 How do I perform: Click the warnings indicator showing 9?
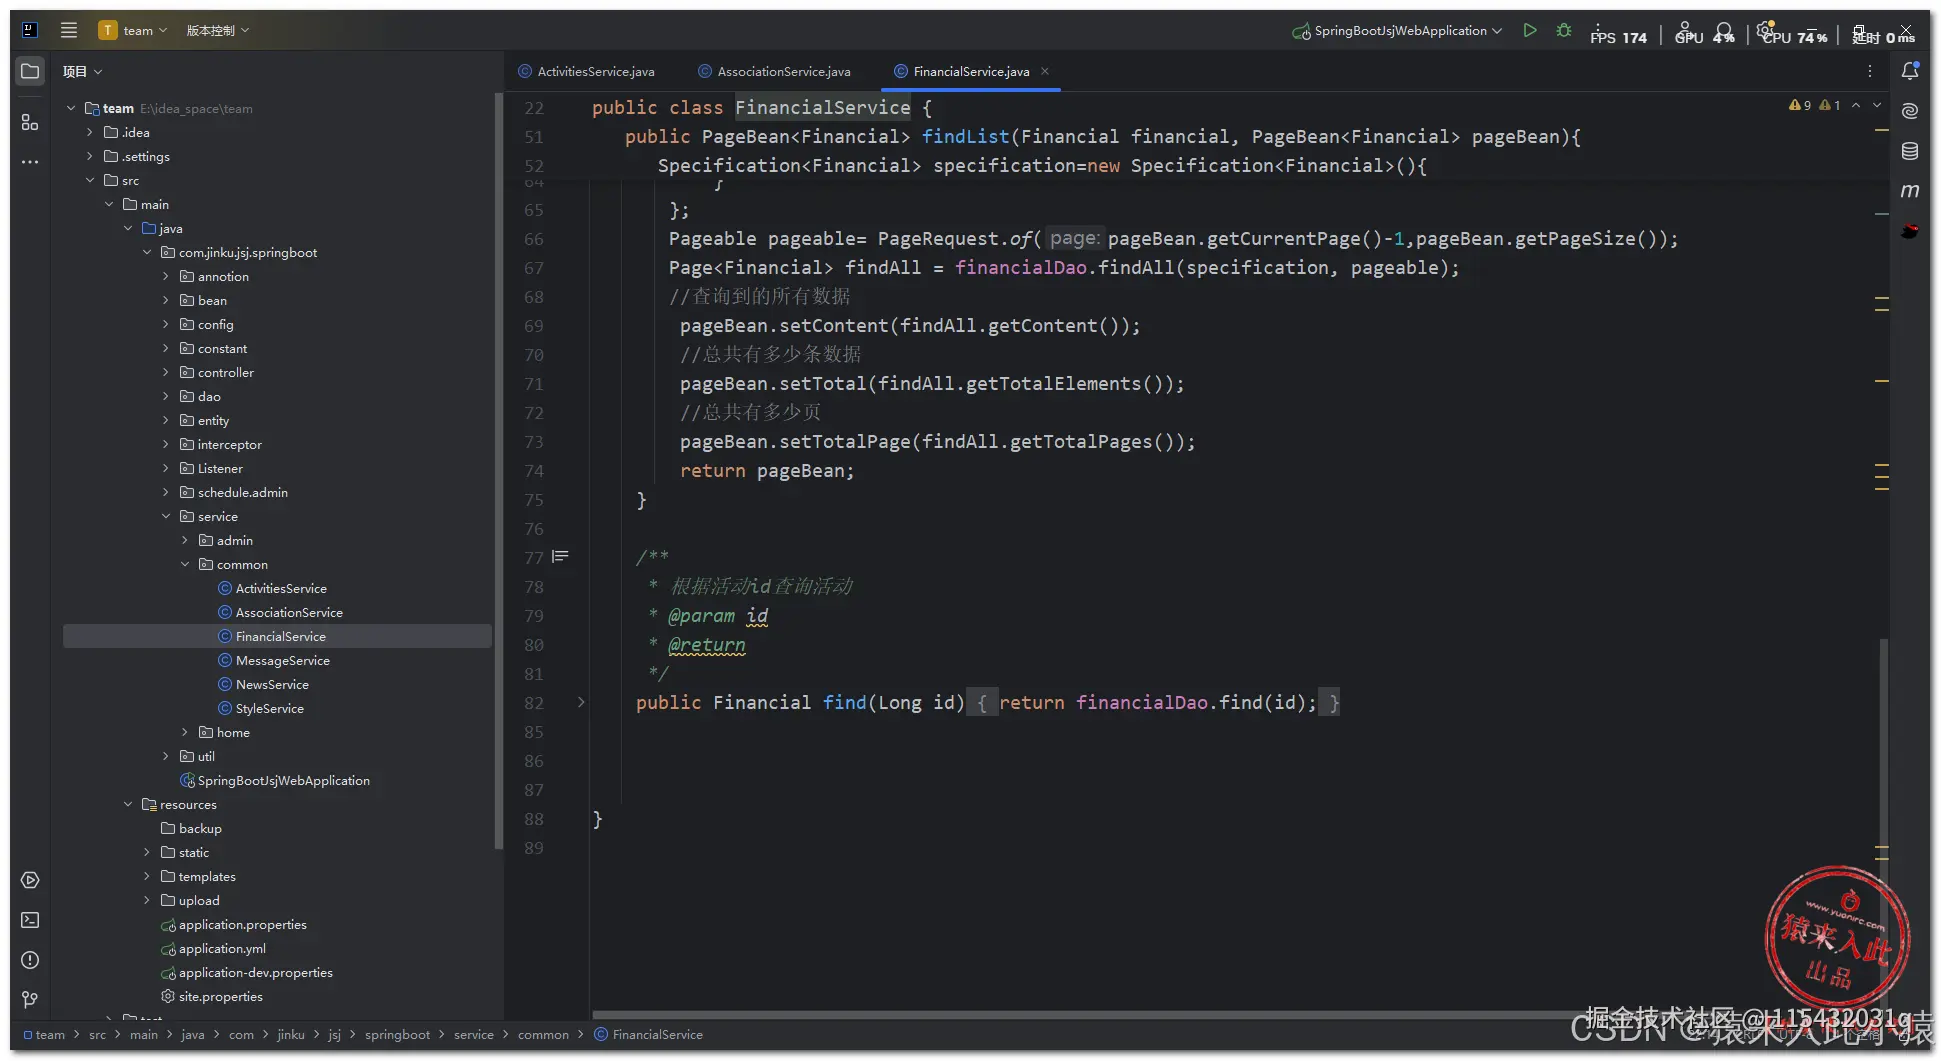pyautogui.click(x=1800, y=105)
